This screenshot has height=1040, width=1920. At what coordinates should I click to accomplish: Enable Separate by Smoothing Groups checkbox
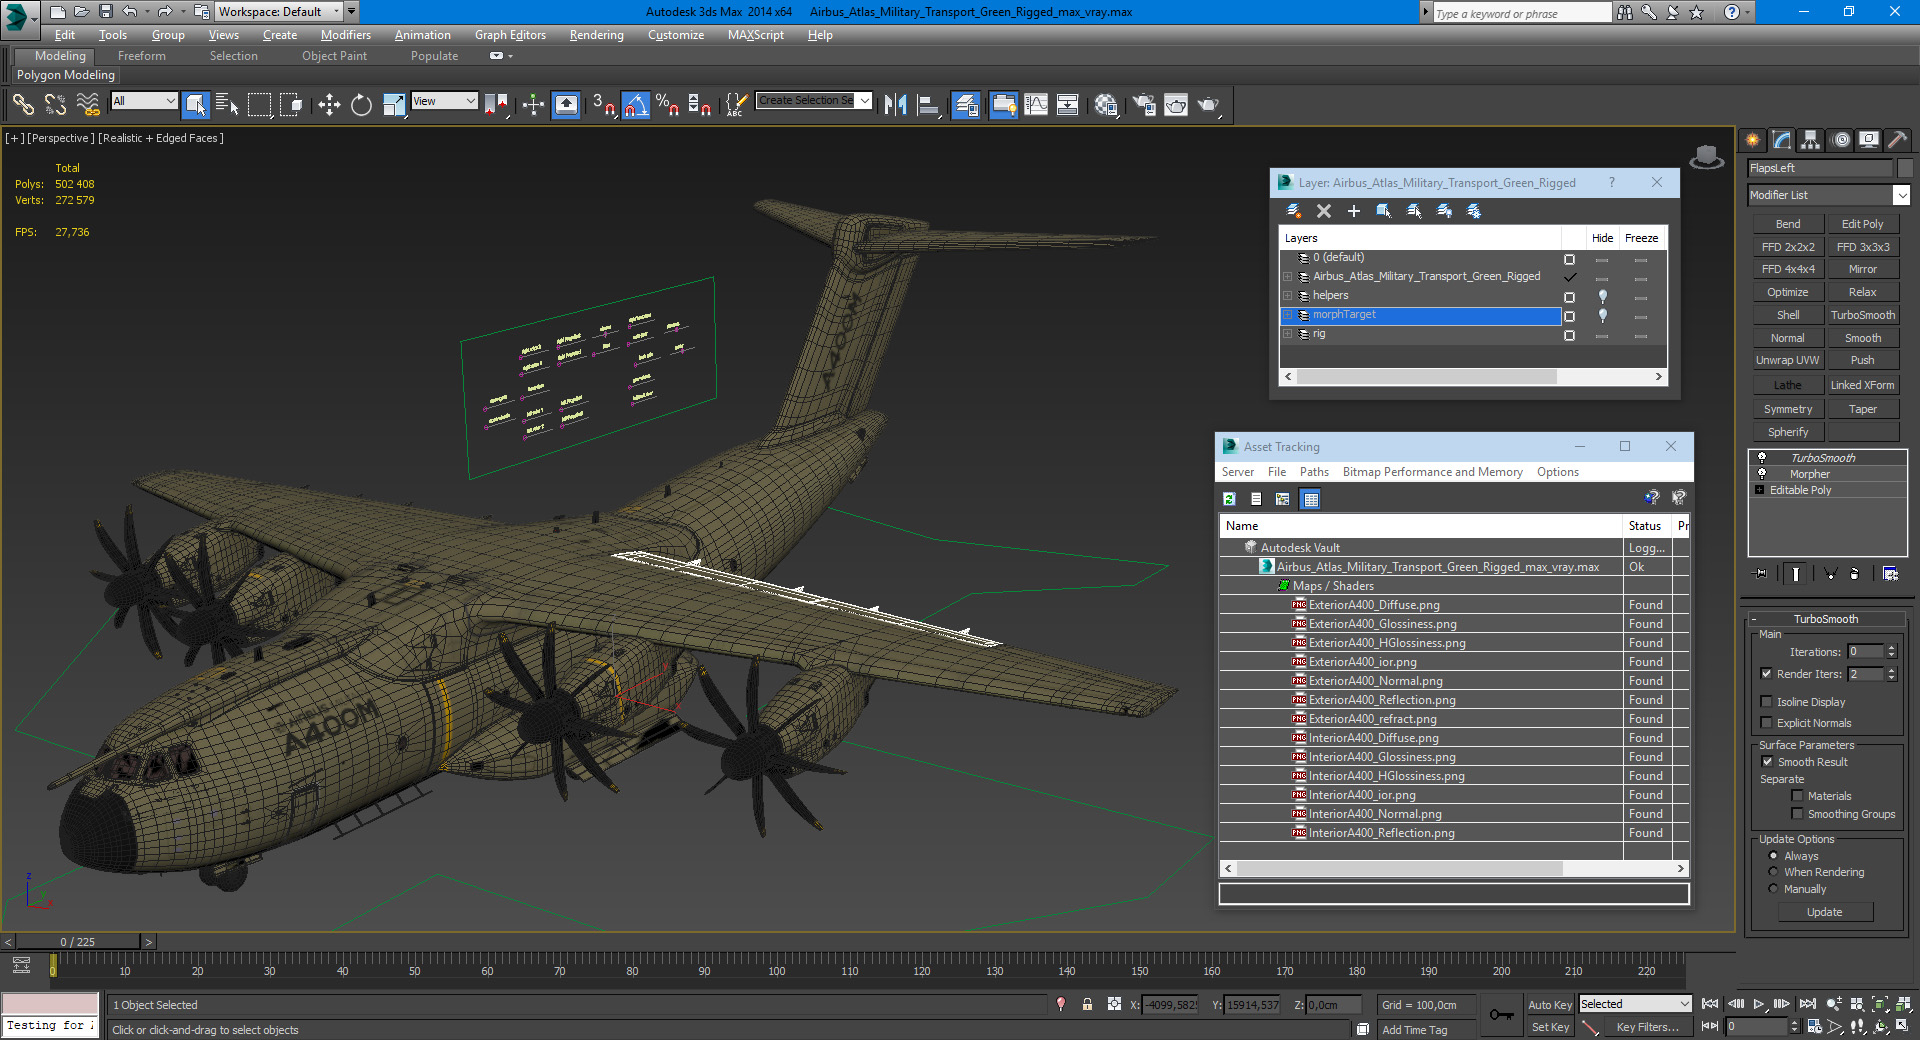click(1797, 814)
